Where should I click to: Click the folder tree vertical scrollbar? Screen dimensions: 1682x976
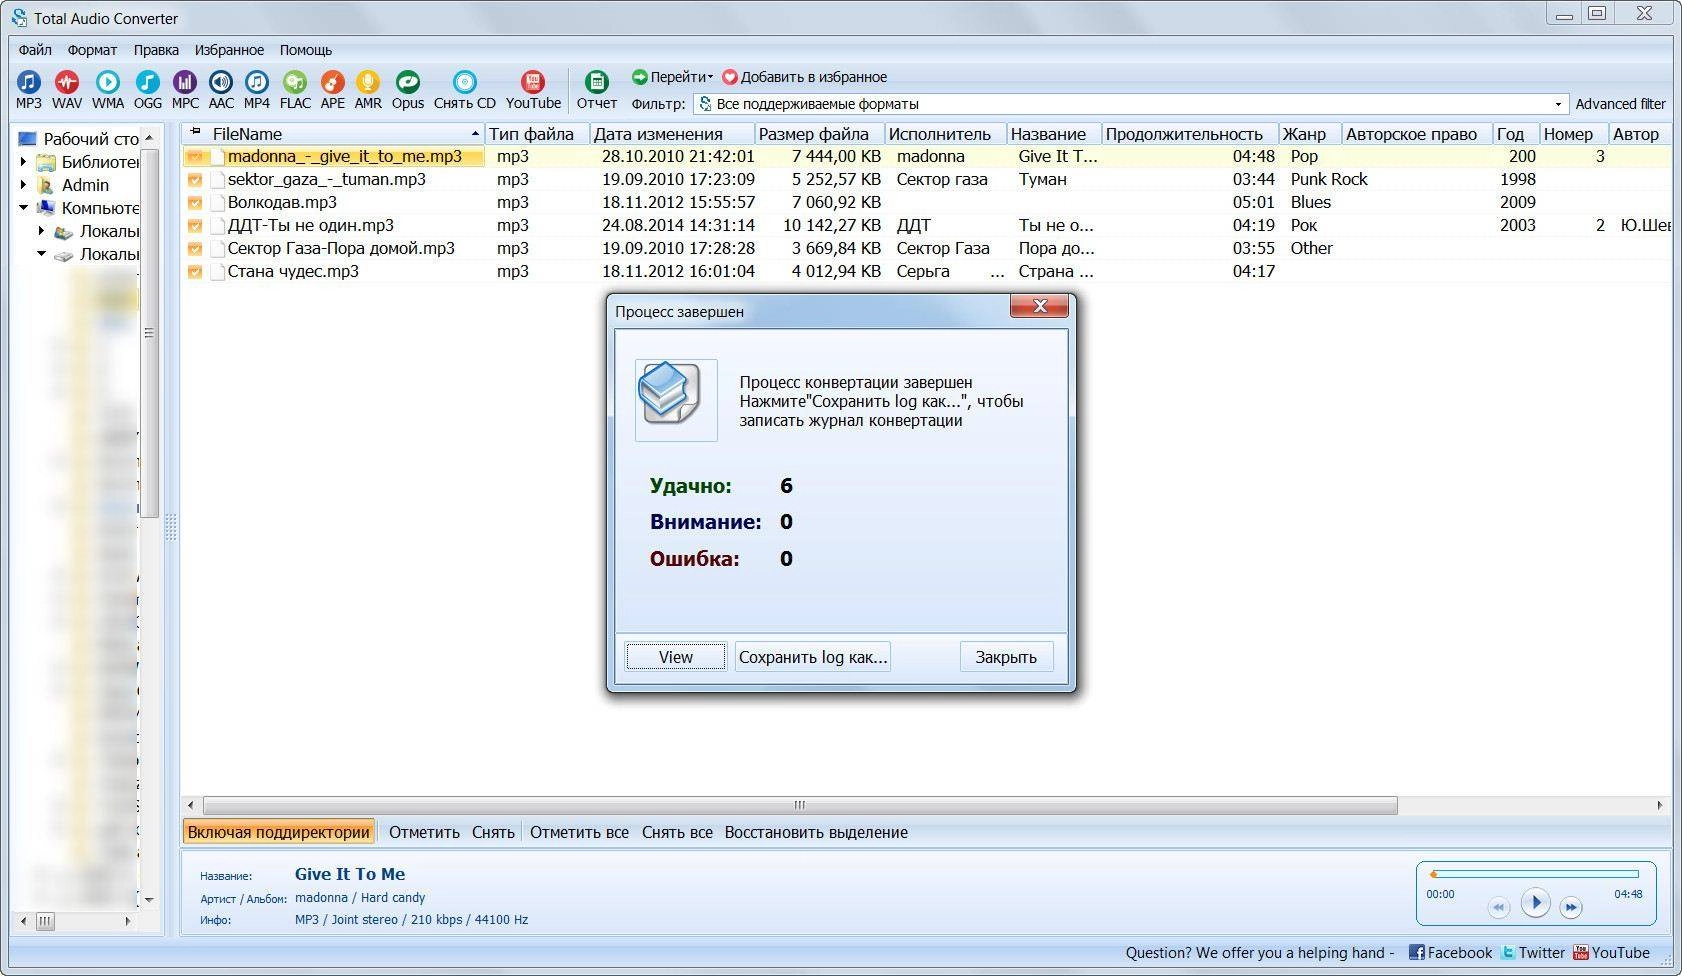click(149, 333)
